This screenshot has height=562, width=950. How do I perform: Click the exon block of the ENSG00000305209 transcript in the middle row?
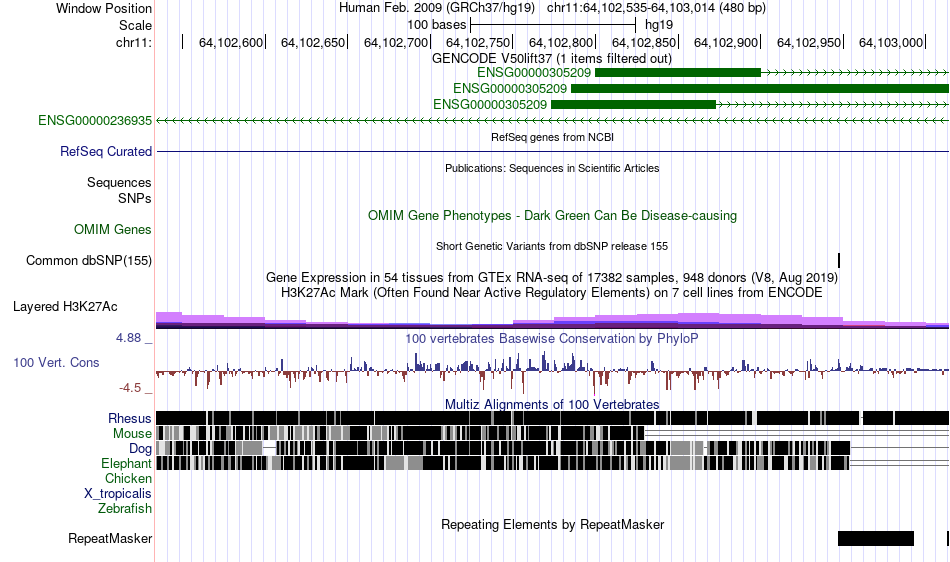(760, 89)
